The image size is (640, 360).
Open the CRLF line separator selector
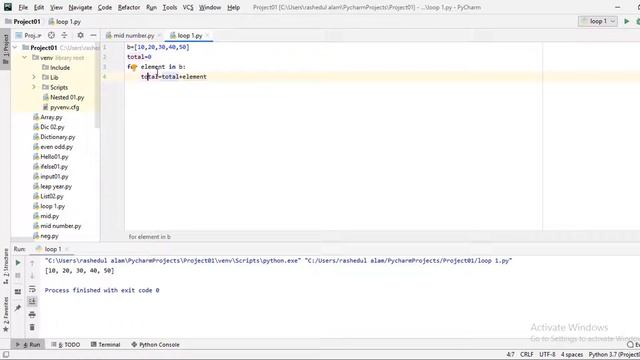click(527, 355)
